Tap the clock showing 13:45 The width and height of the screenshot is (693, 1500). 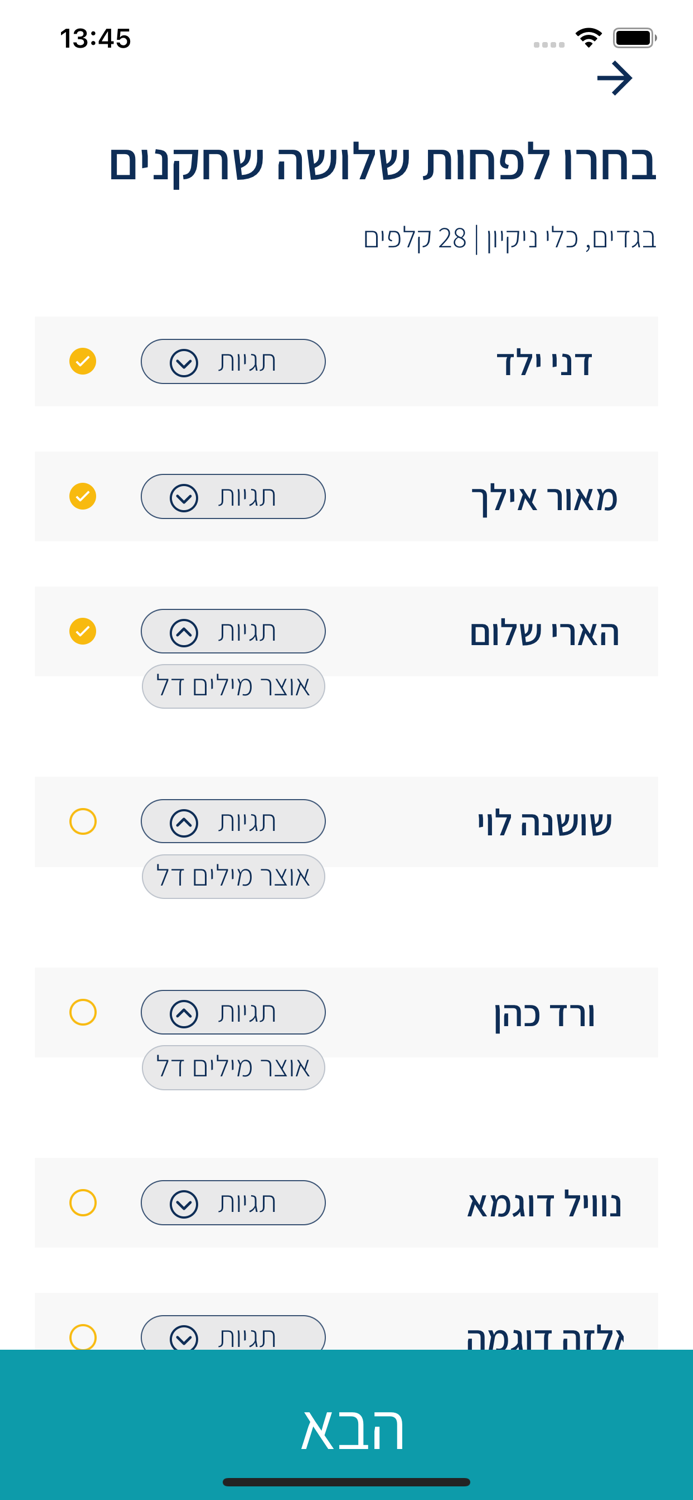pyautogui.click(x=95, y=38)
